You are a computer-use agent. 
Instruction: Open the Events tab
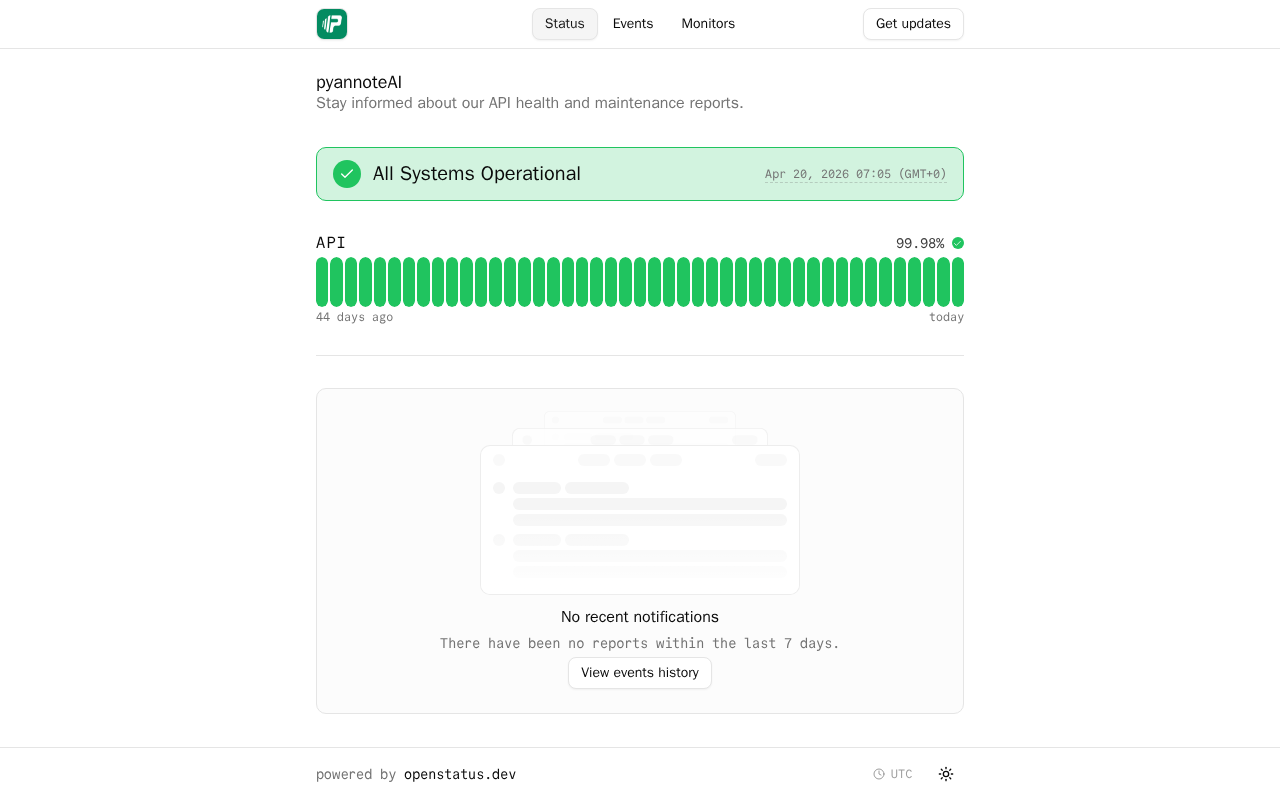pyautogui.click(x=633, y=24)
